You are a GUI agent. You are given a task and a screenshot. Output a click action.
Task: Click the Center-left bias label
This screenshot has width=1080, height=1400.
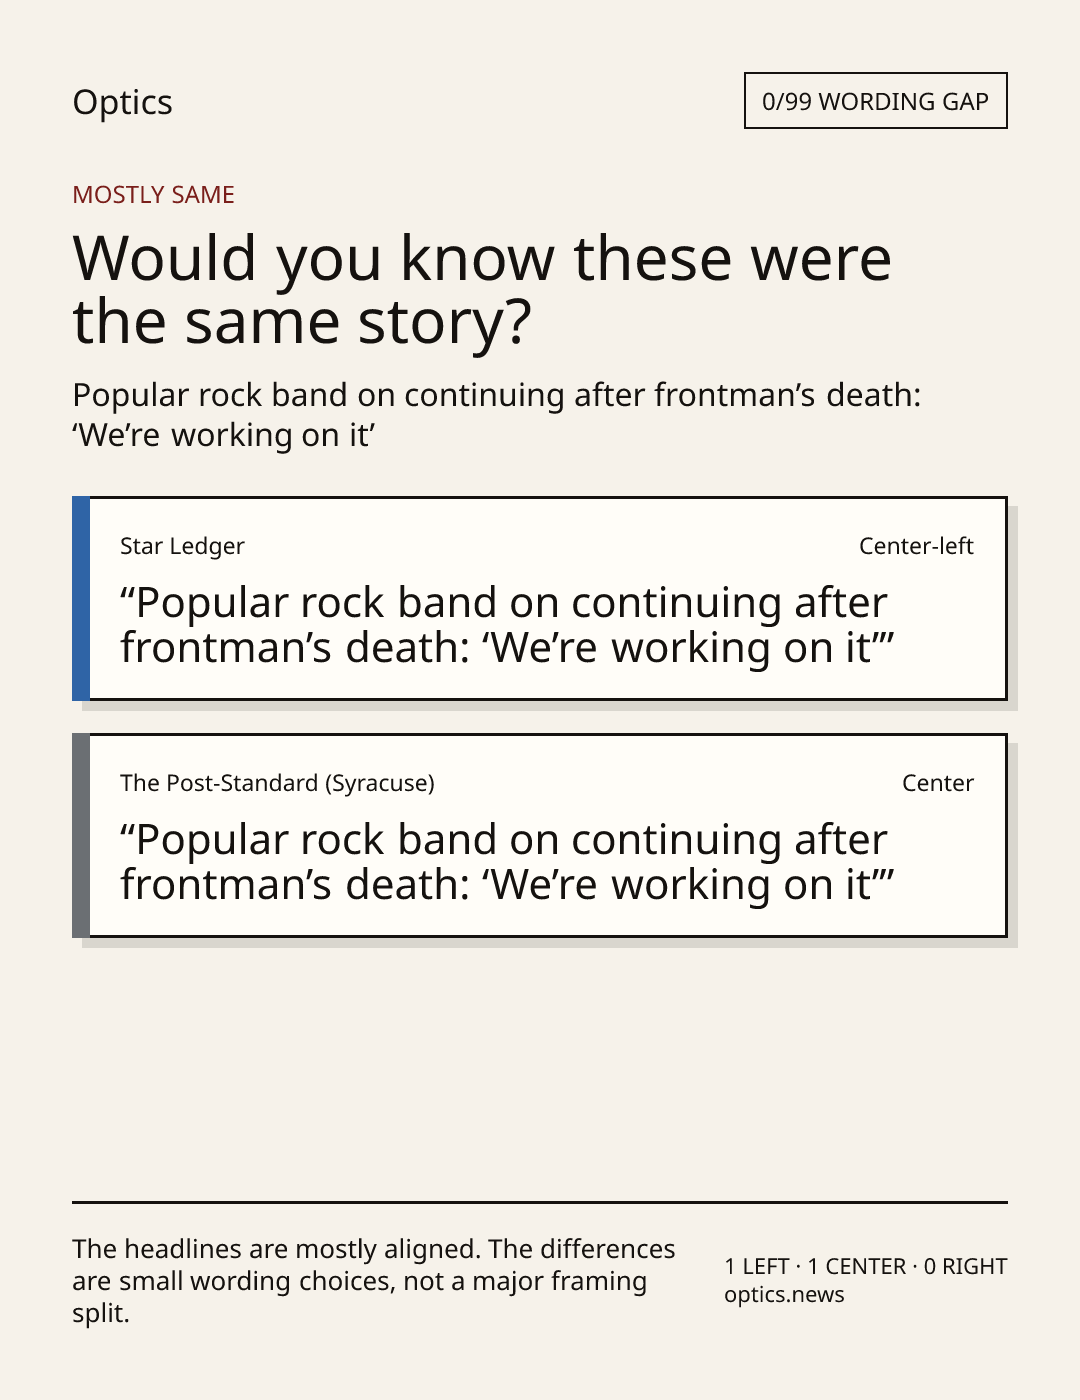click(916, 546)
